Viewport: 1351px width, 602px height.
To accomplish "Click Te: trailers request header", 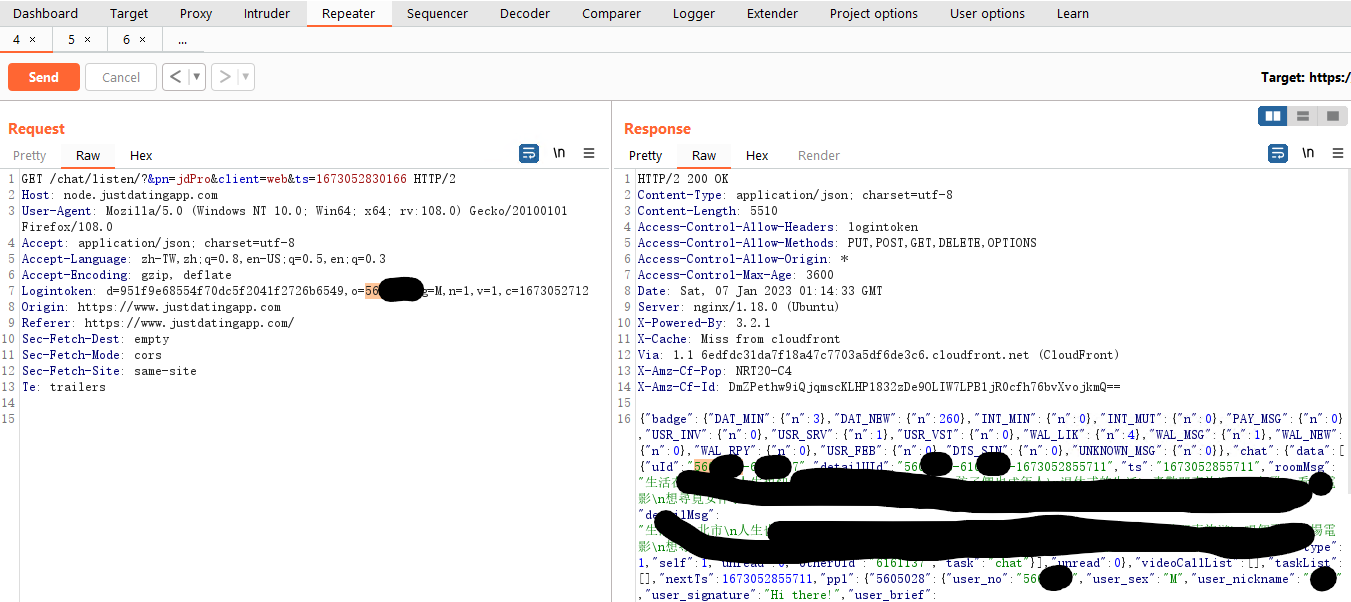I will [x=63, y=387].
